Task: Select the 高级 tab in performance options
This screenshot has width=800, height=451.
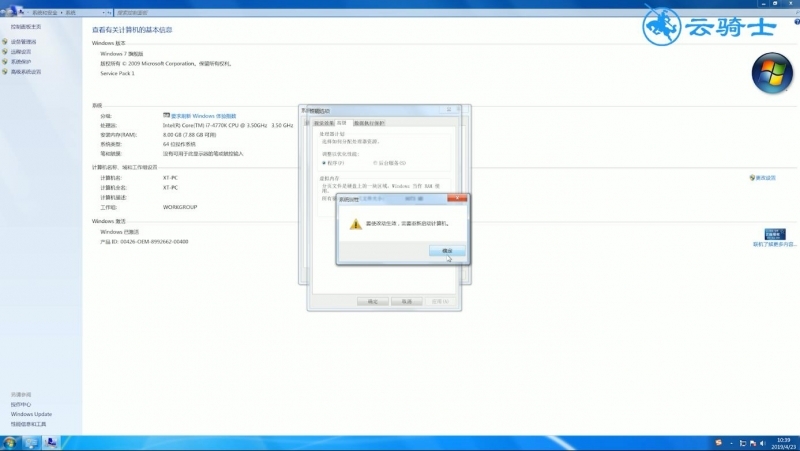Action: point(342,123)
